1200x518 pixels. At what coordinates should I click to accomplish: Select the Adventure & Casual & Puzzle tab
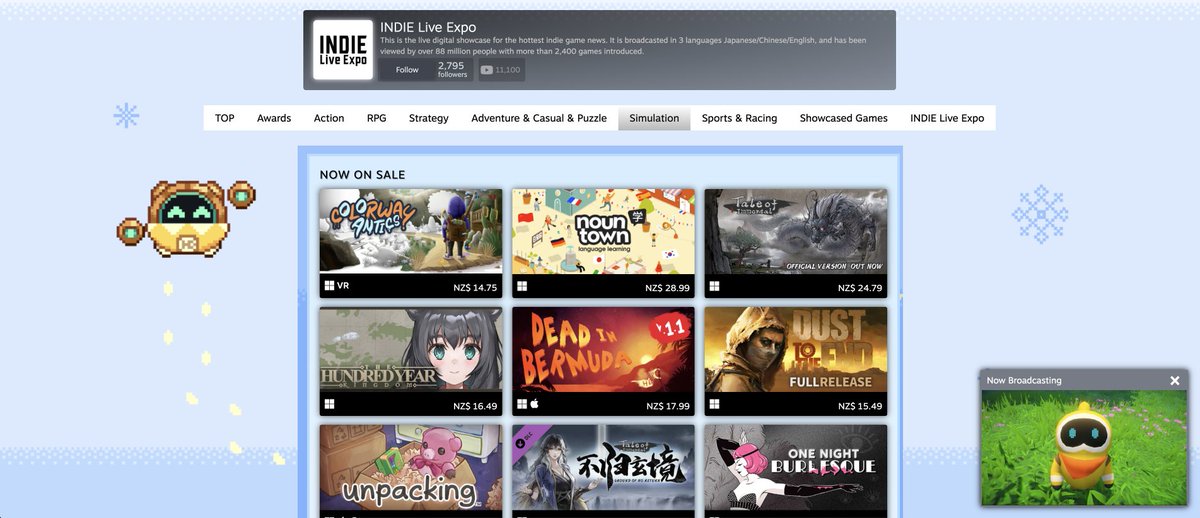[x=539, y=118]
